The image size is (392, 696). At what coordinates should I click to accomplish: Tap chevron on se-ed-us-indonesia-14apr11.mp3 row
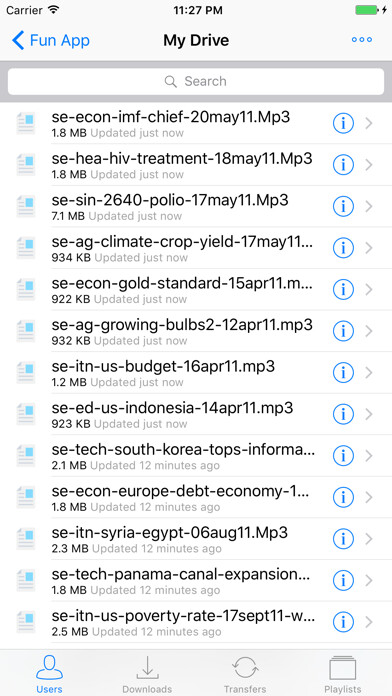[x=368, y=414]
